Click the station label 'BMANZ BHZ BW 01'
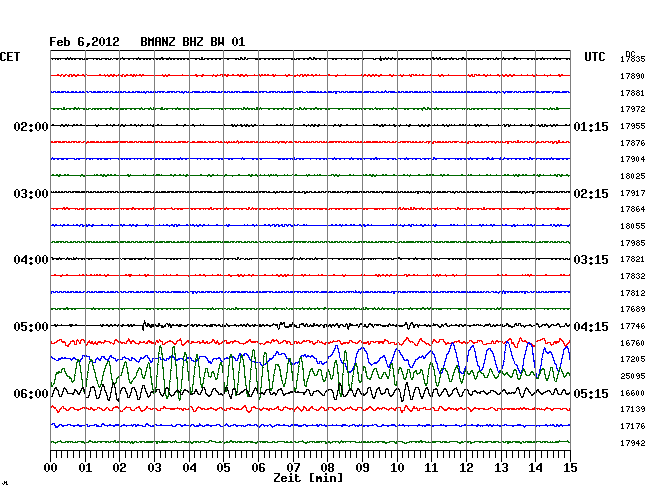The image size is (650, 494). point(193,42)
